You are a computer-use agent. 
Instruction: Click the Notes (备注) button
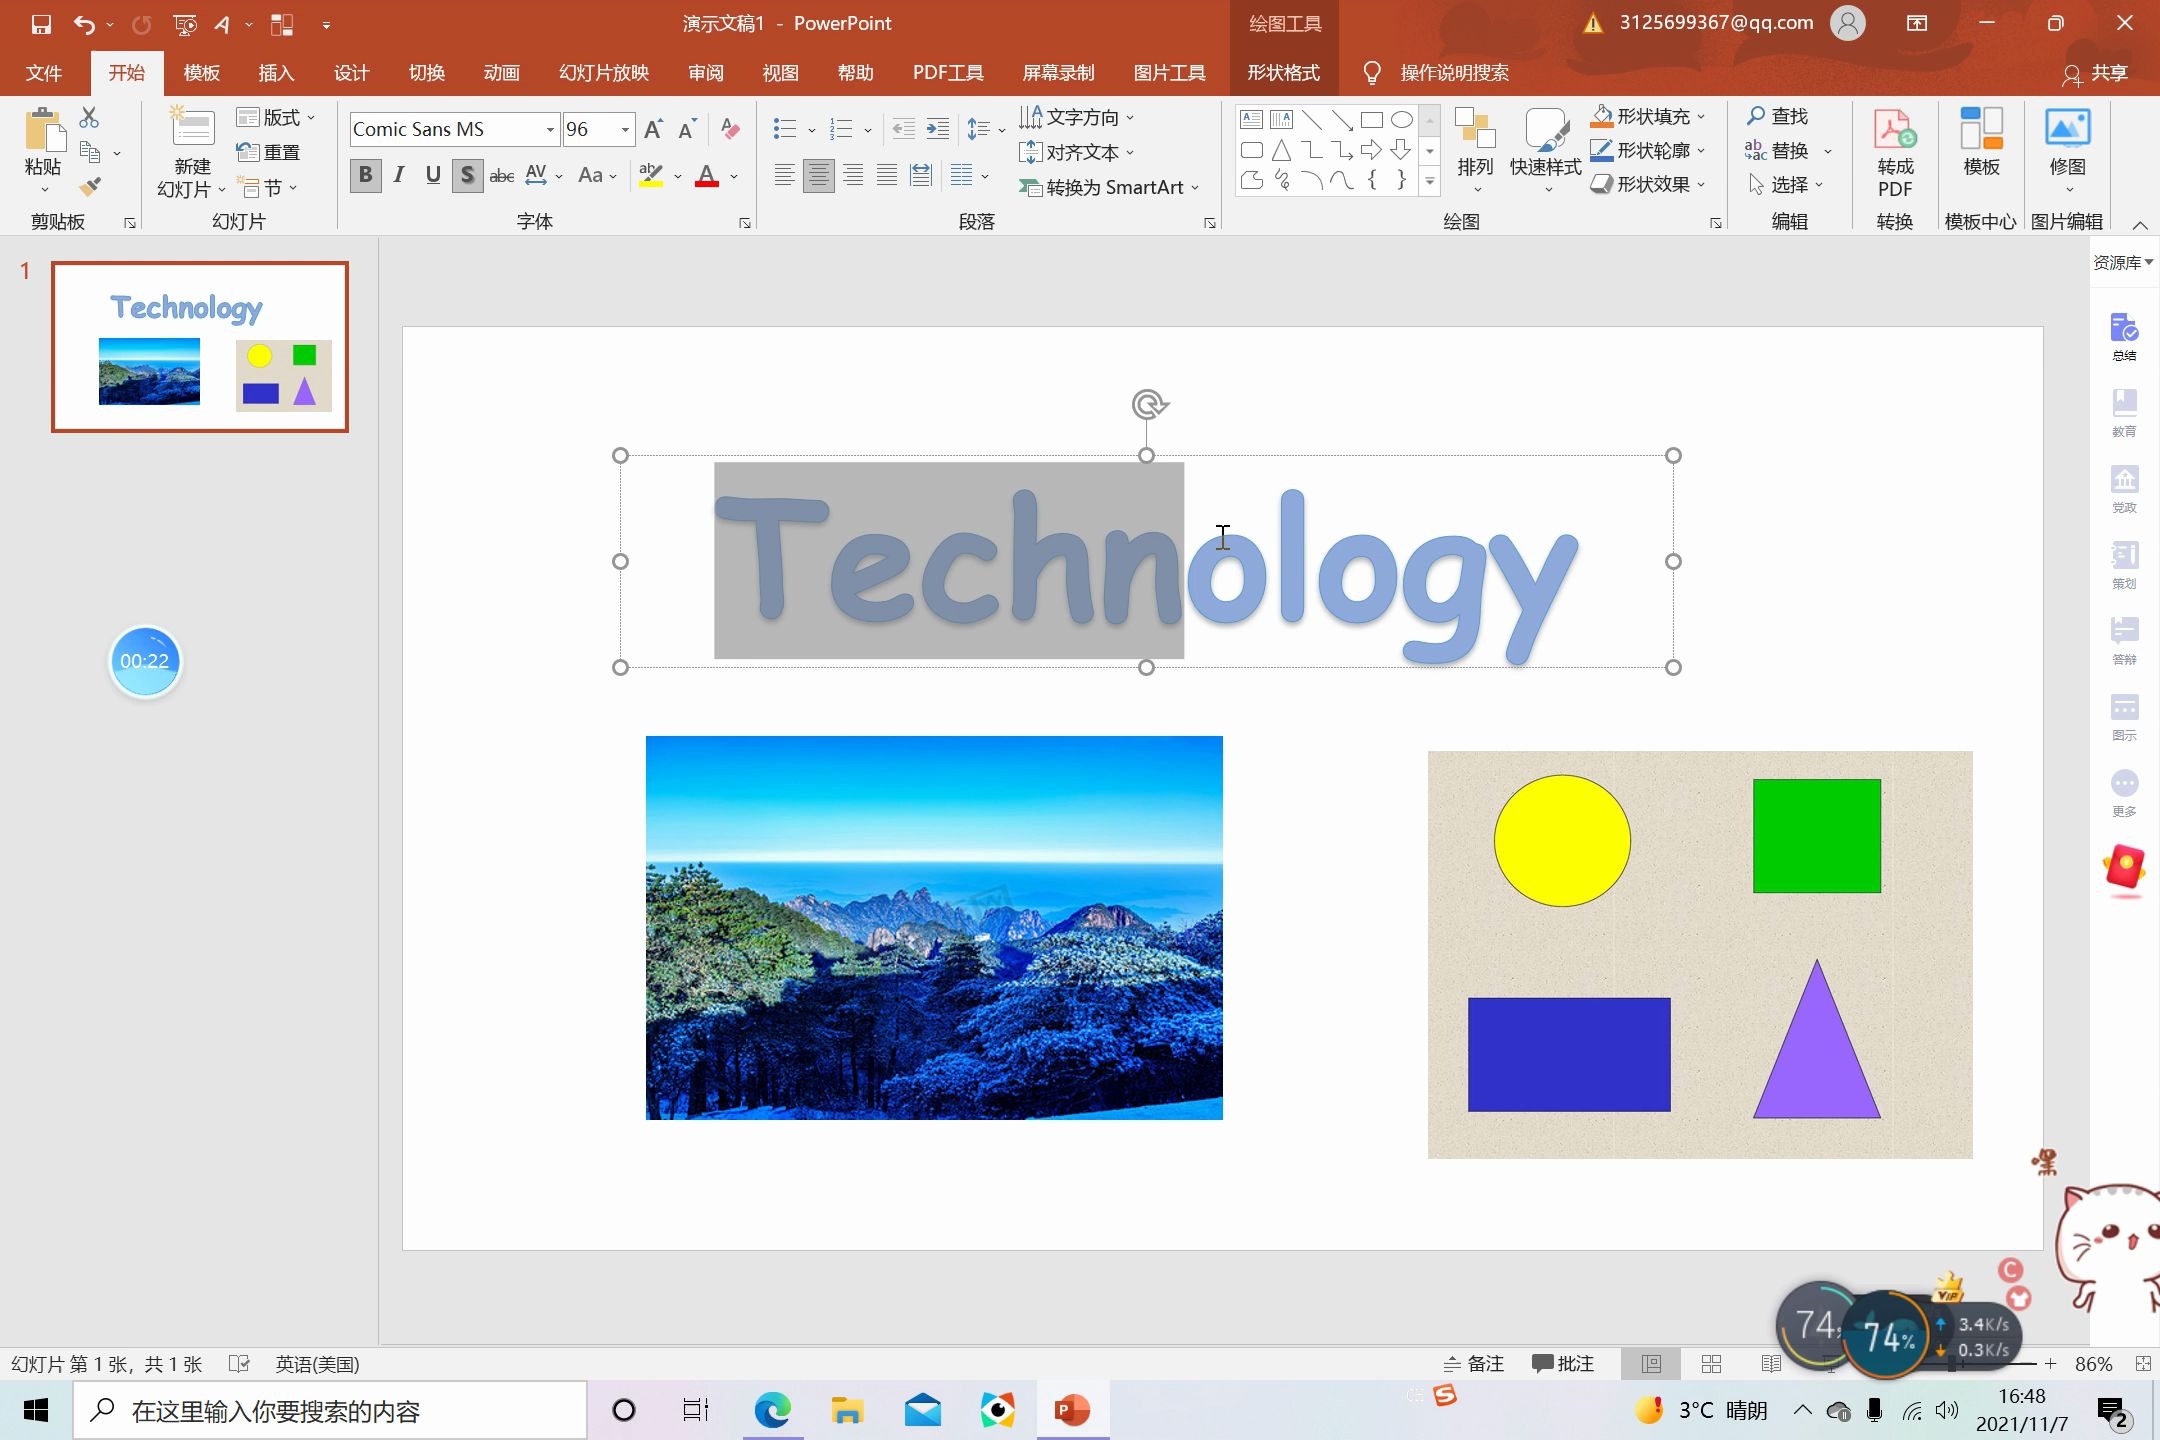(1473, 1364)
